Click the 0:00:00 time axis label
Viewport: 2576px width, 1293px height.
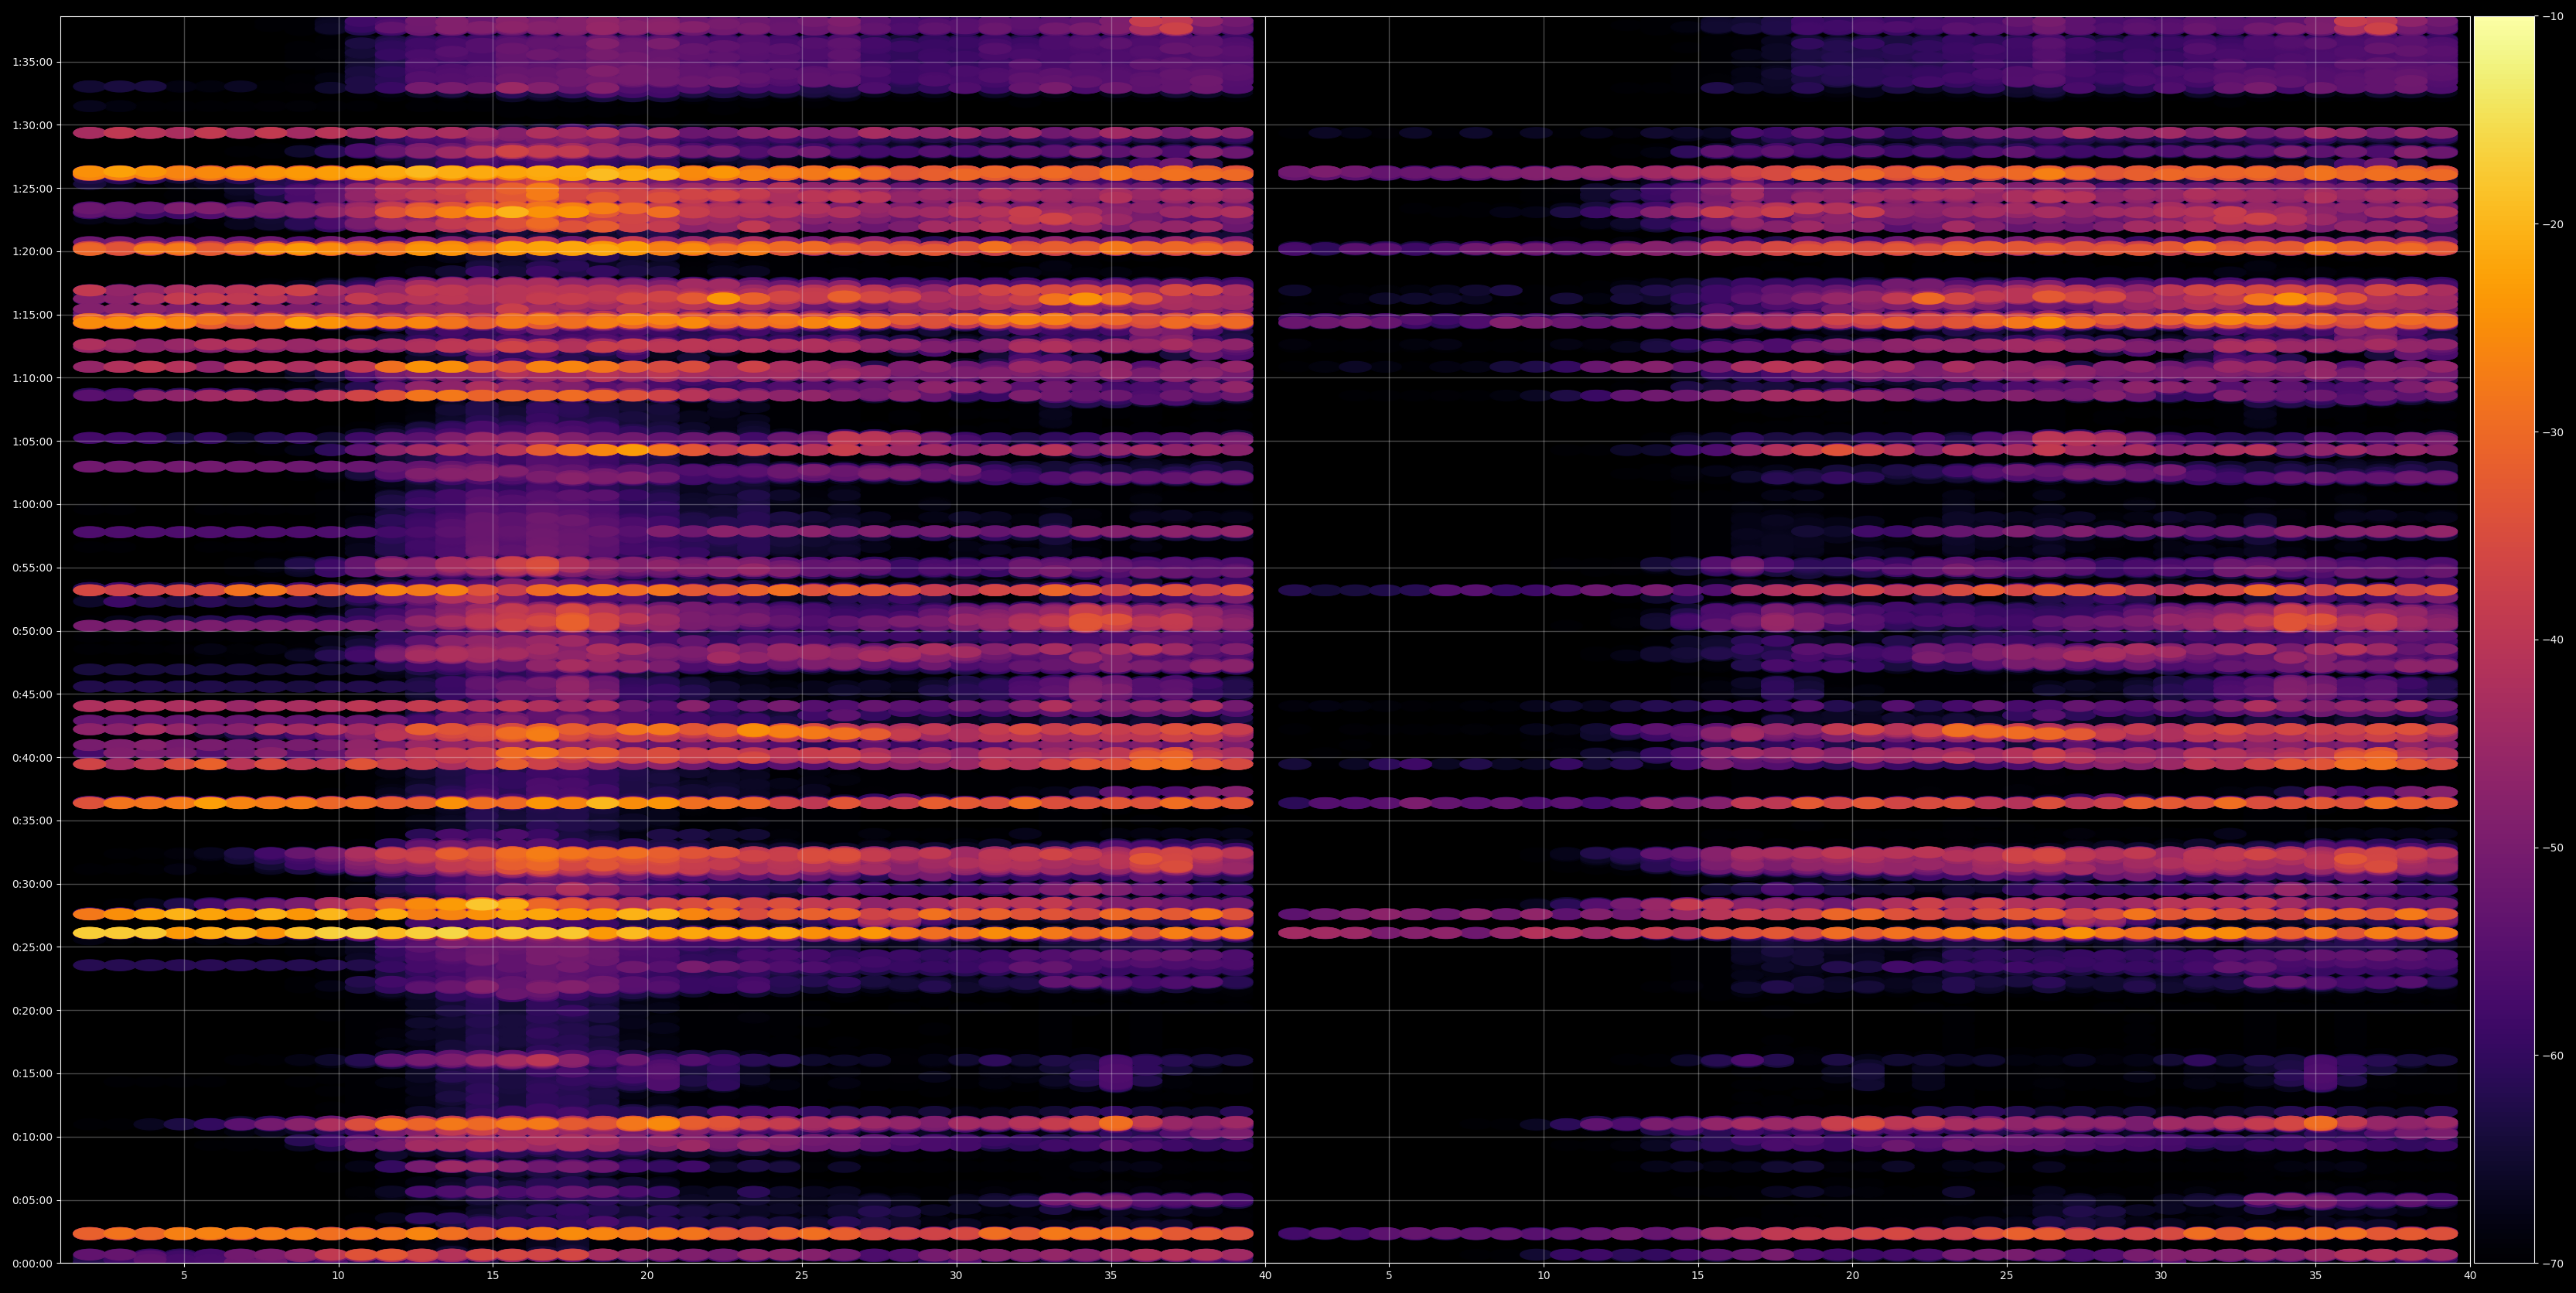(32, 1263)
